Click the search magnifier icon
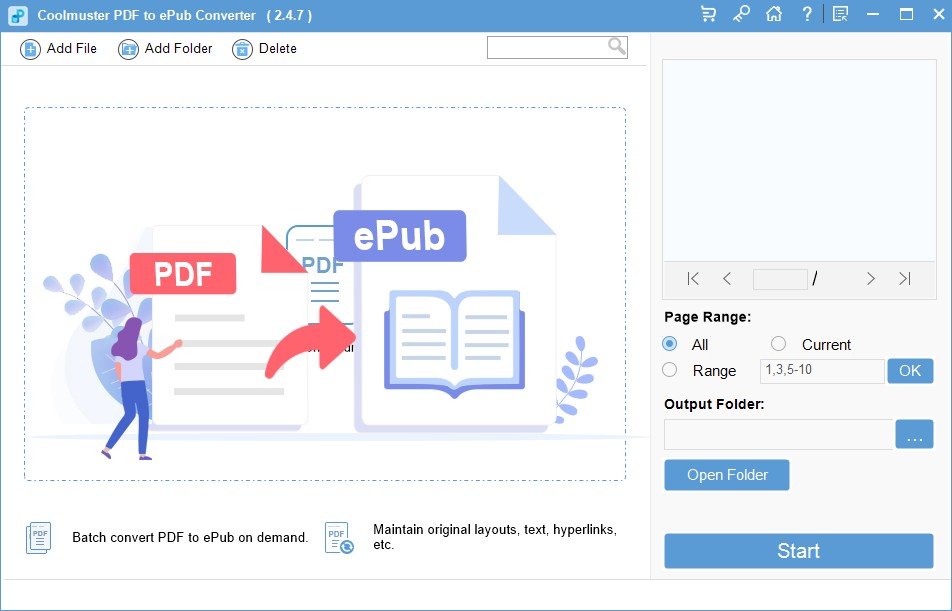Screen dimensions: 952x611 616,47
